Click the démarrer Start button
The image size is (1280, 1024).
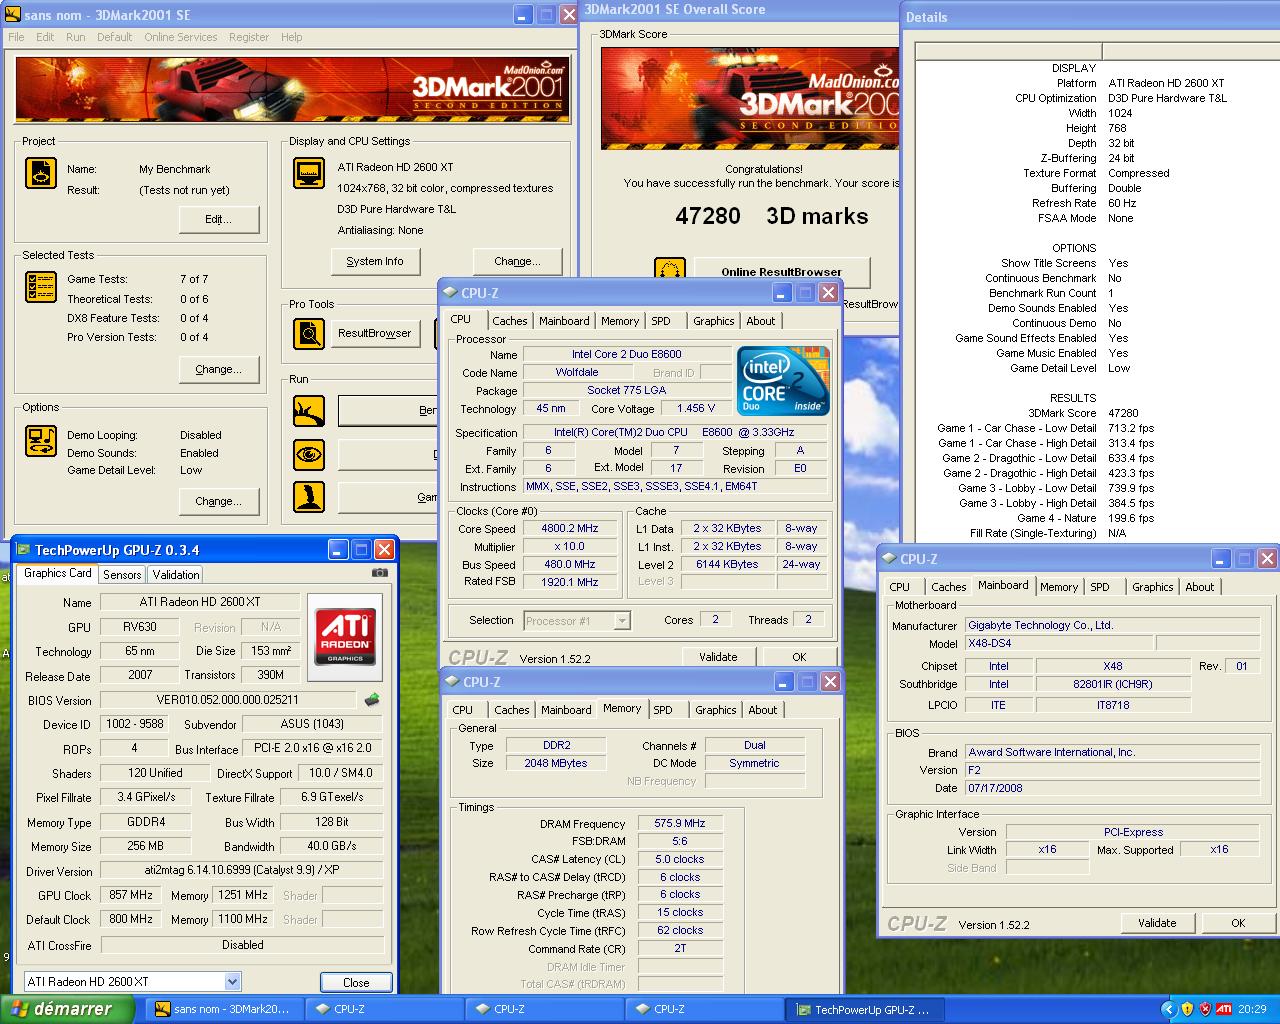(68, 1009)
